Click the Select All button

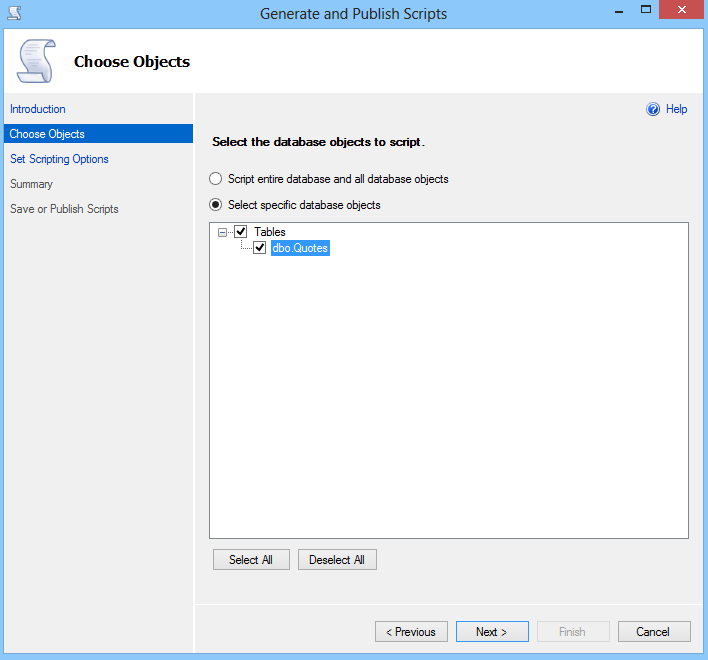coord(251,560)
